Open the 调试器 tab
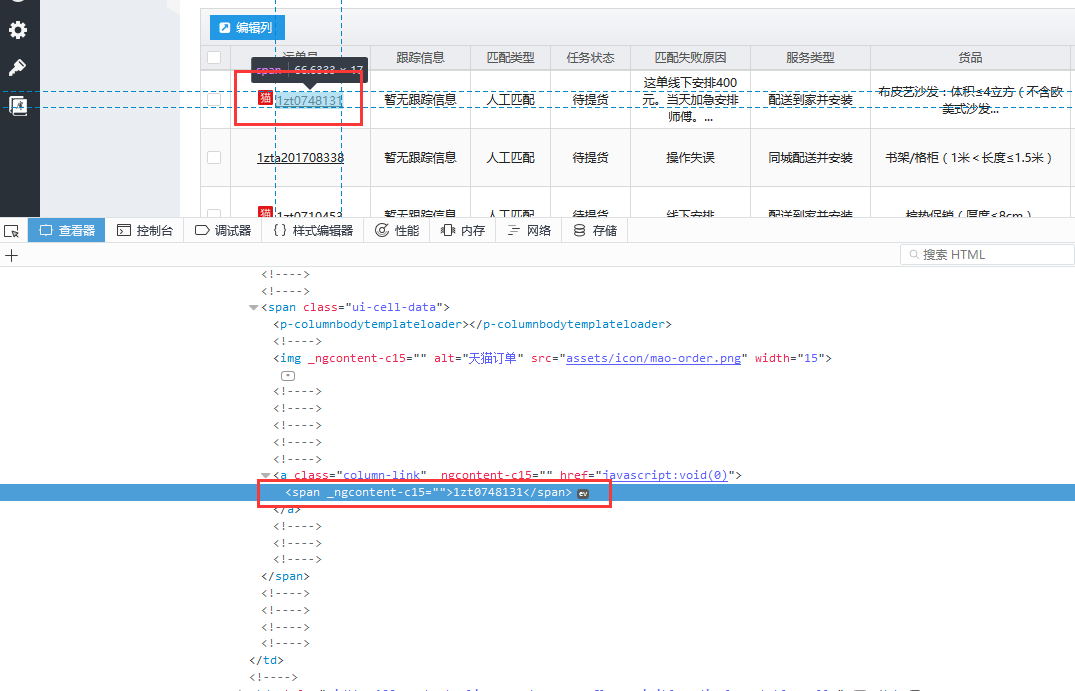Screen dimensions: 1075x691 coord(223,230)
